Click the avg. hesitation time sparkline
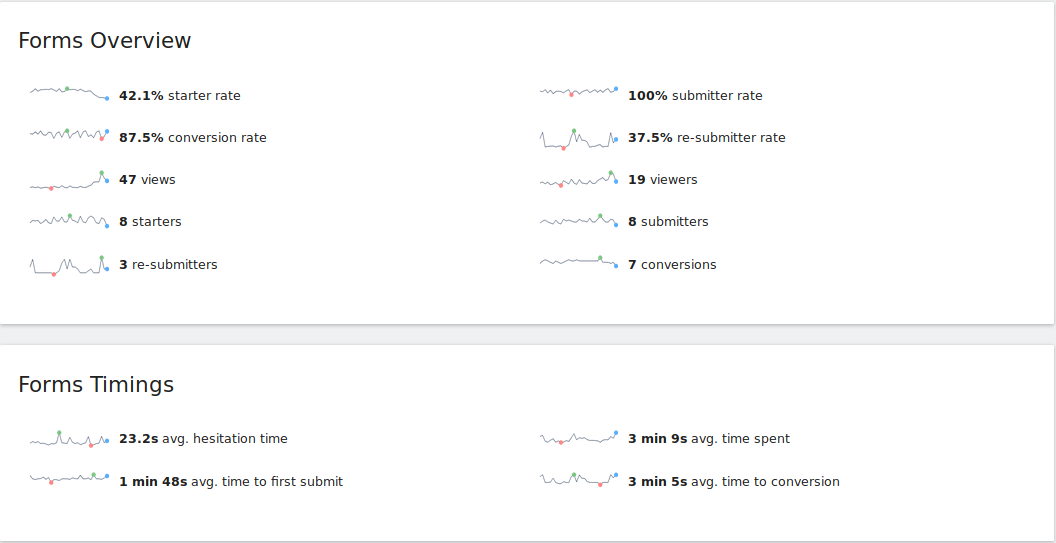 [x=69, y=439]
